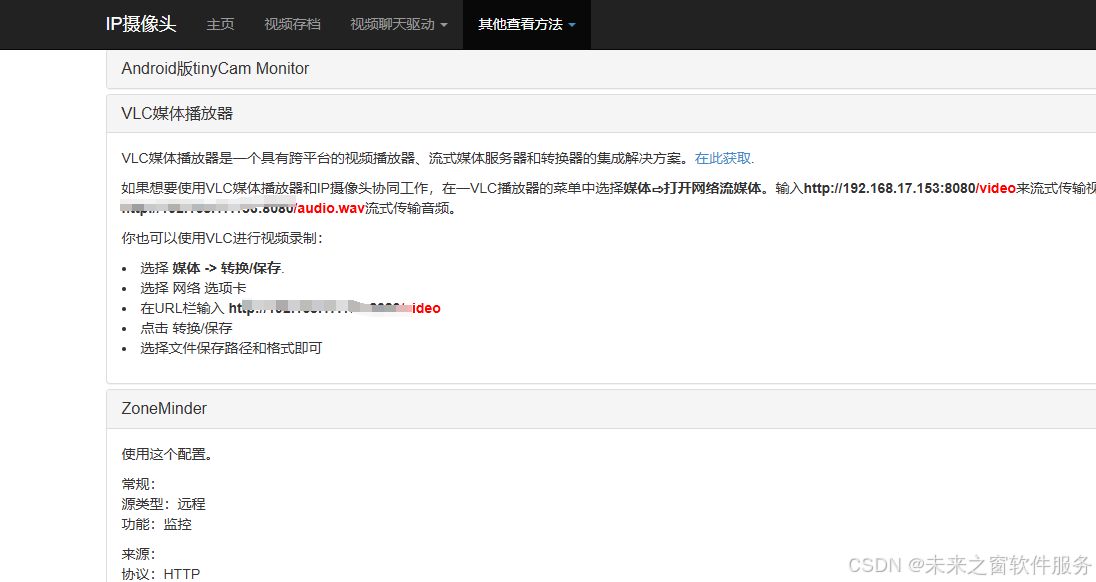Viewport: 1096px width, 582px height.
Task: Expand the ZoneMinder panel heading
Action: (601, 409)
